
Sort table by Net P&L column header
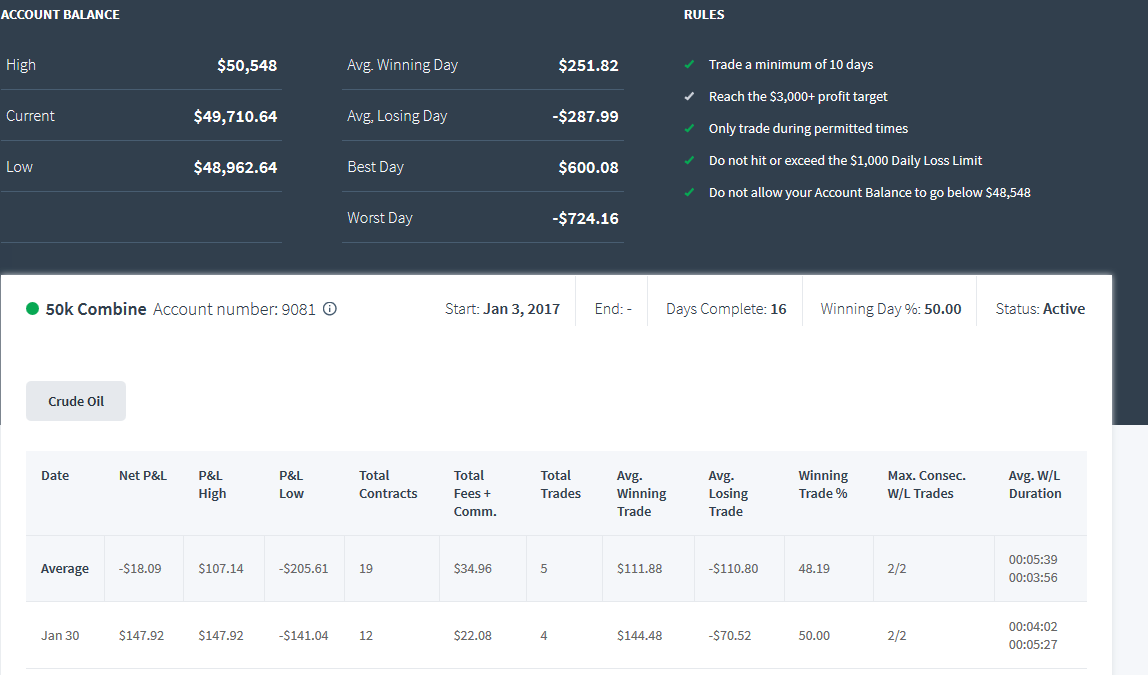pos(143,475)
